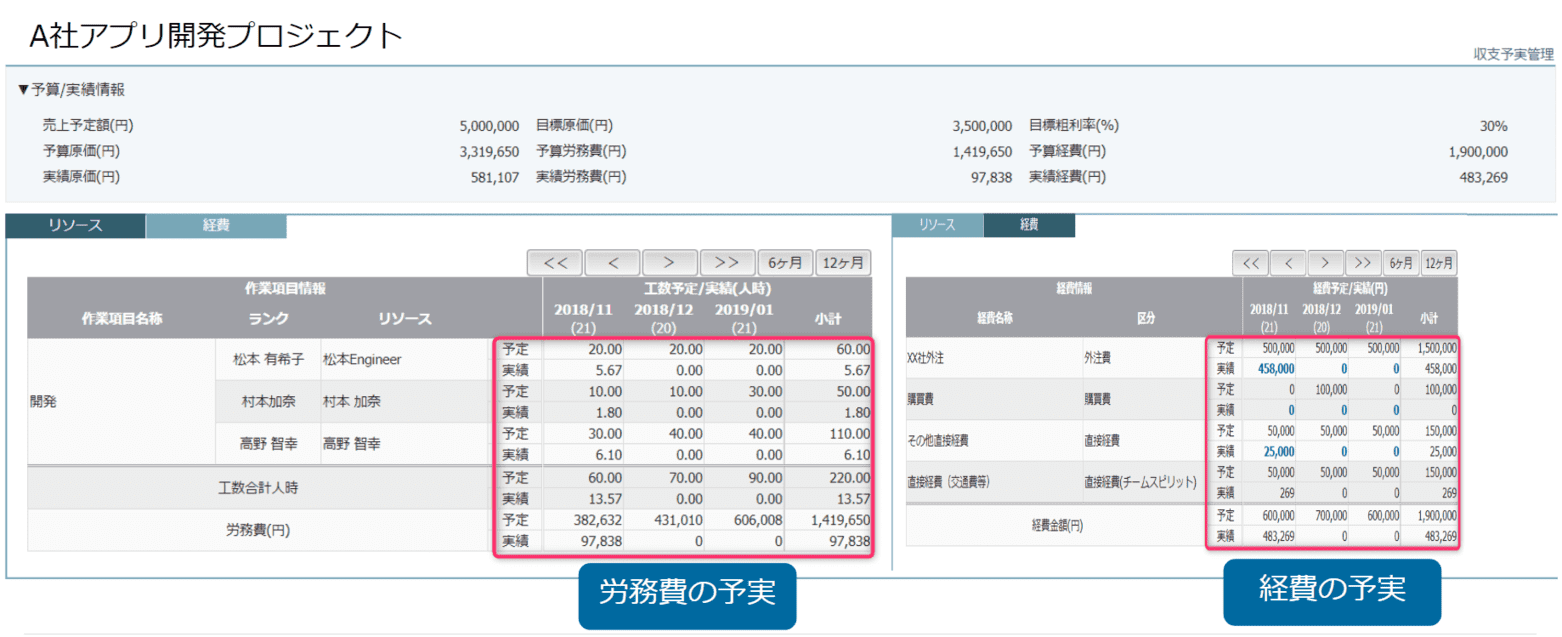Open the 収支予実管理 link at top right

(x=1513, y=54)
